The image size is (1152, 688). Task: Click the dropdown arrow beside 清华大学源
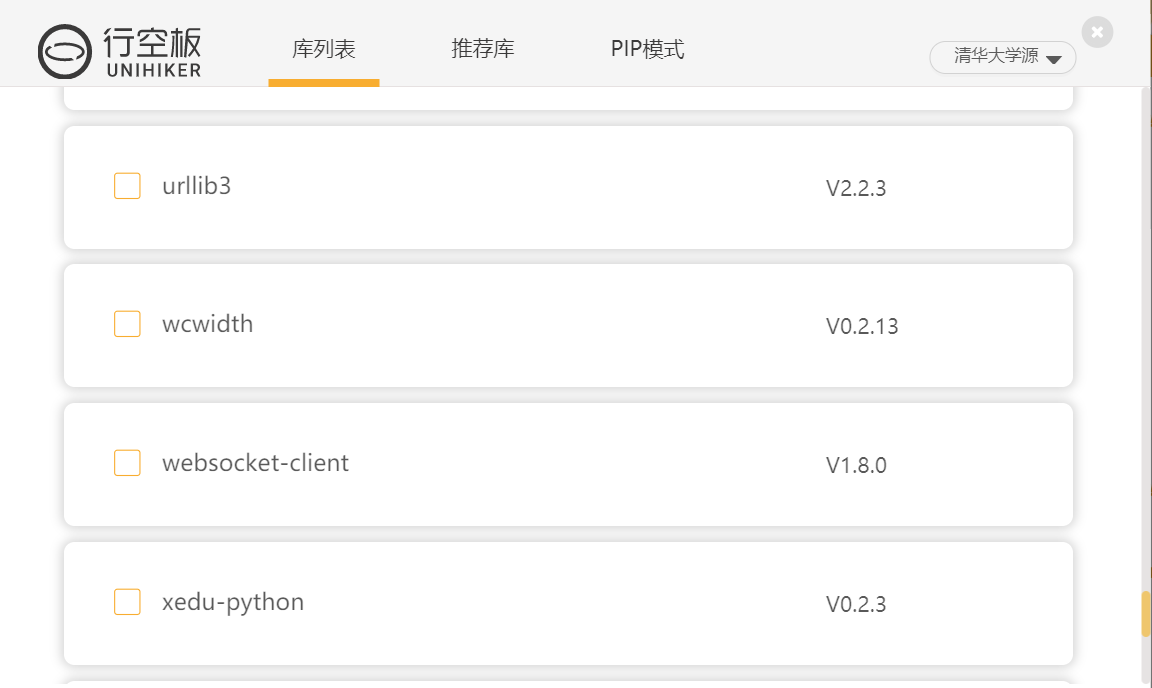(x=1054, y=60)
